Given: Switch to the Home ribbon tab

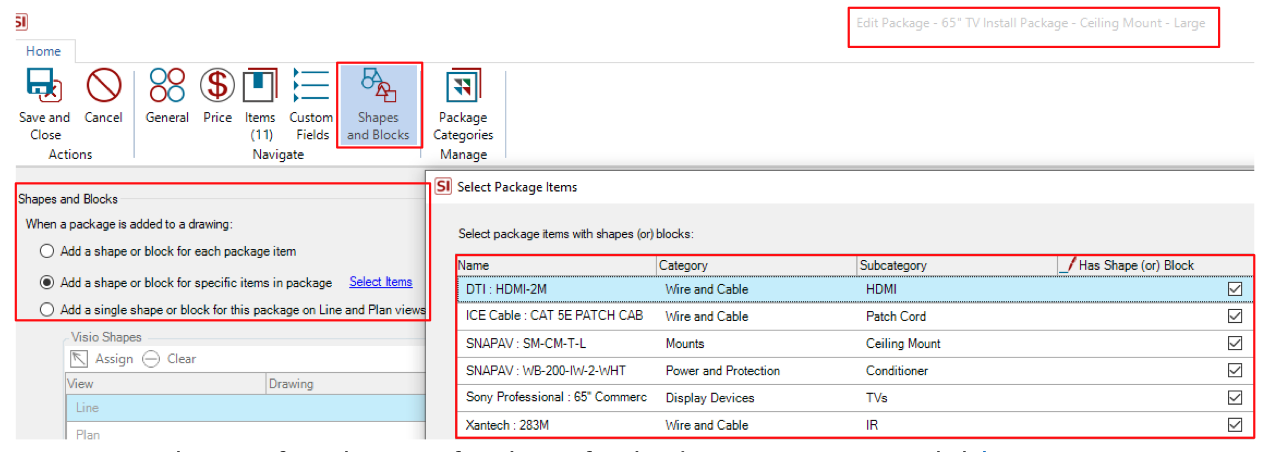Looking at the screenshot, I should (43, 51).
